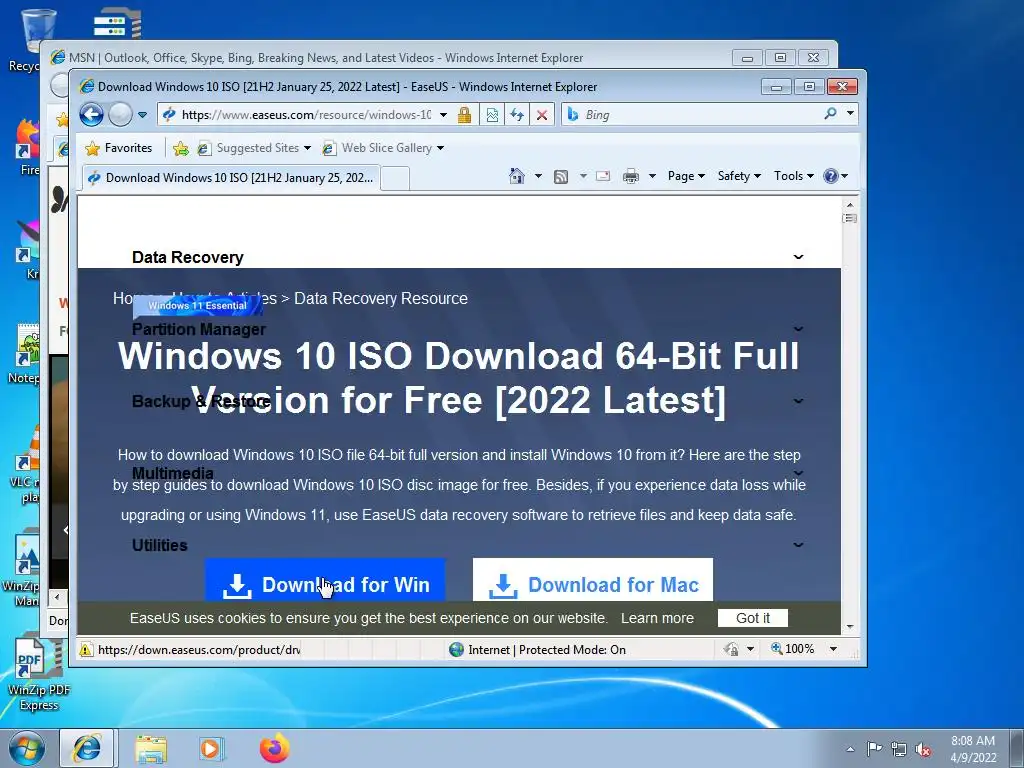The height and width of the screenshot is (768, 1024).
Task: Show hidden system tray icons
Action: tap(850, 750)
